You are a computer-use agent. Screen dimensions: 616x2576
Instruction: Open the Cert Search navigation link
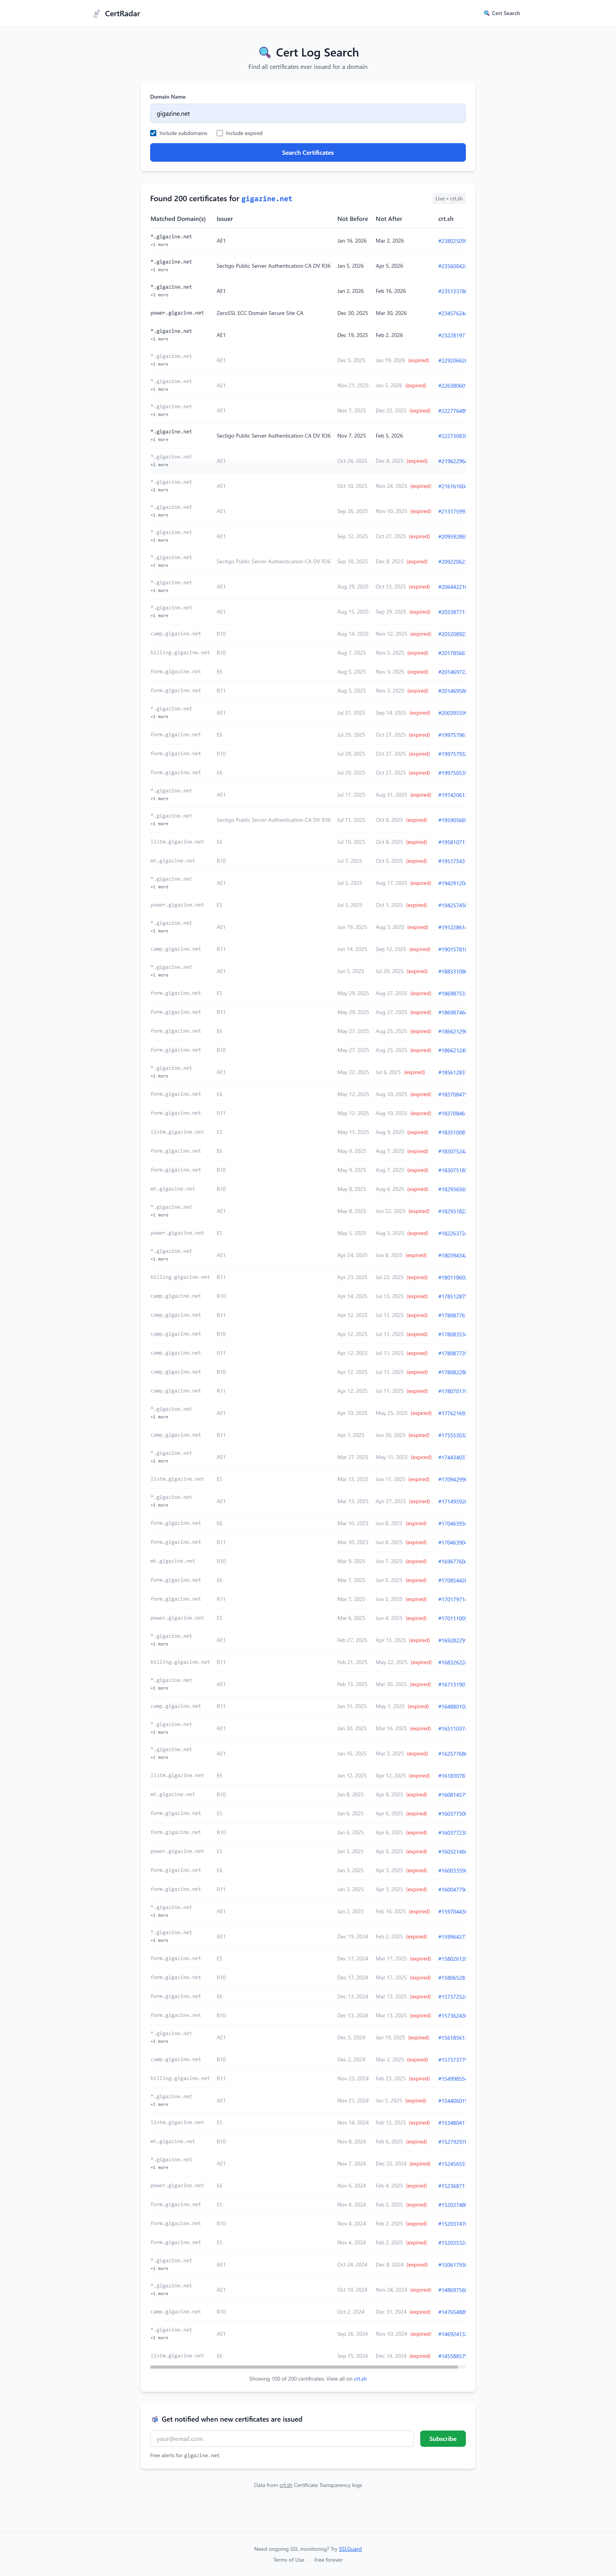tap(505, 14)
